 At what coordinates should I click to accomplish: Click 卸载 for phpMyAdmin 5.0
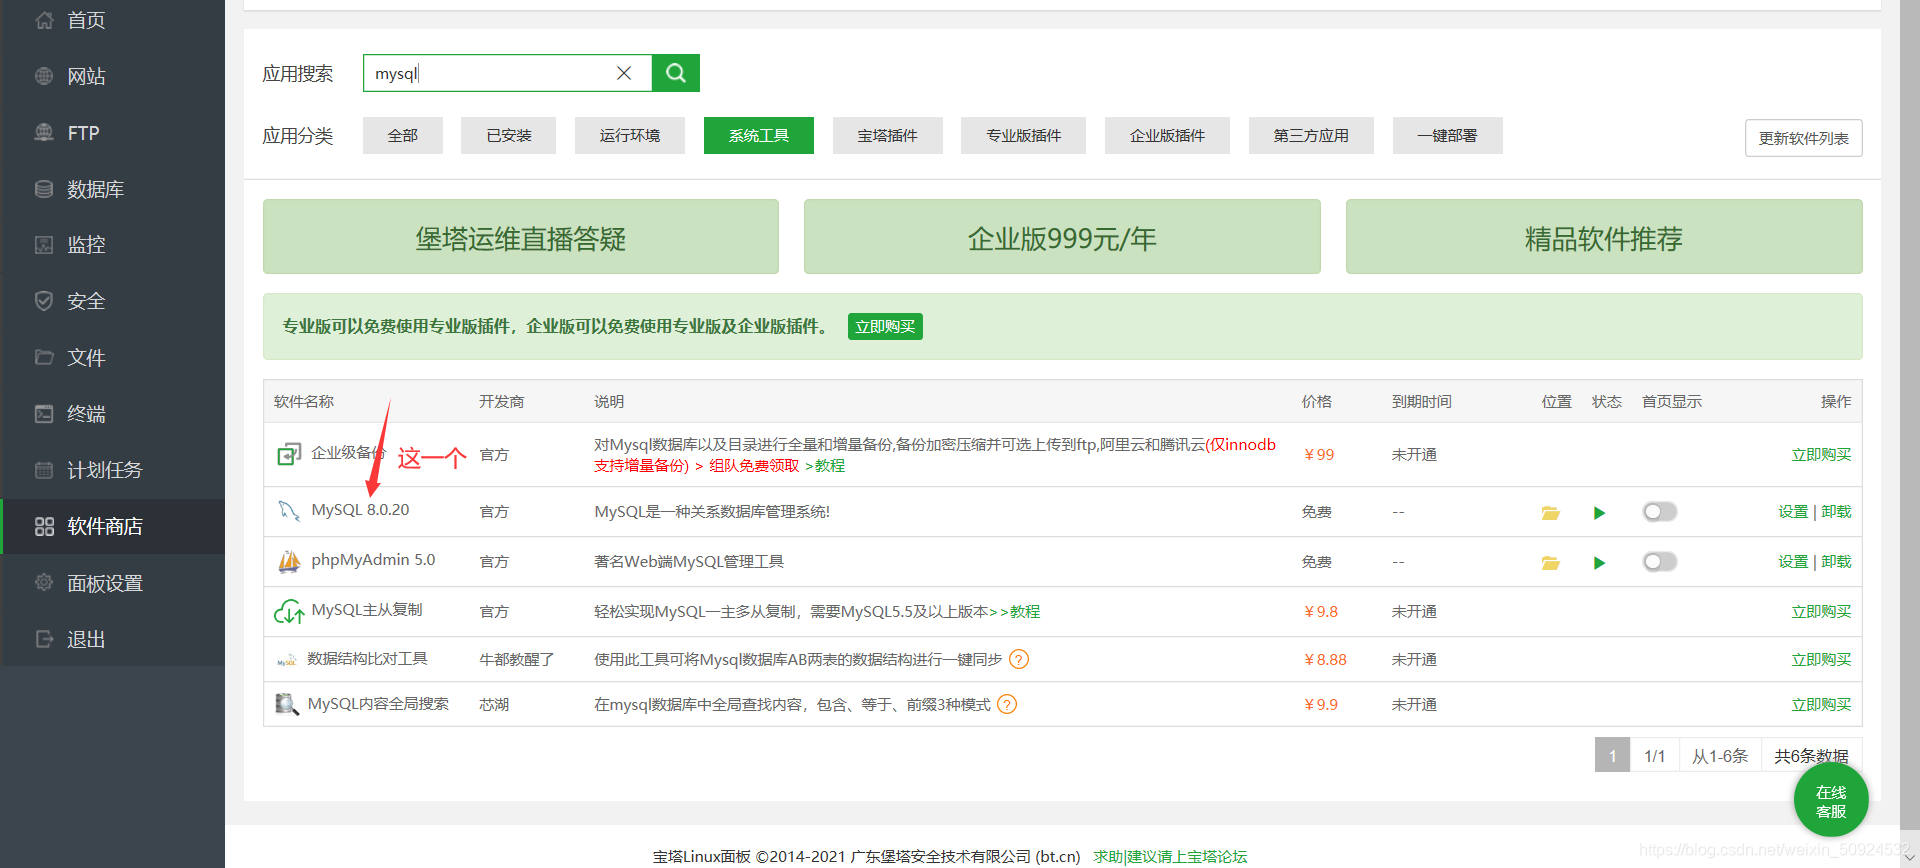click(1836, 562)
